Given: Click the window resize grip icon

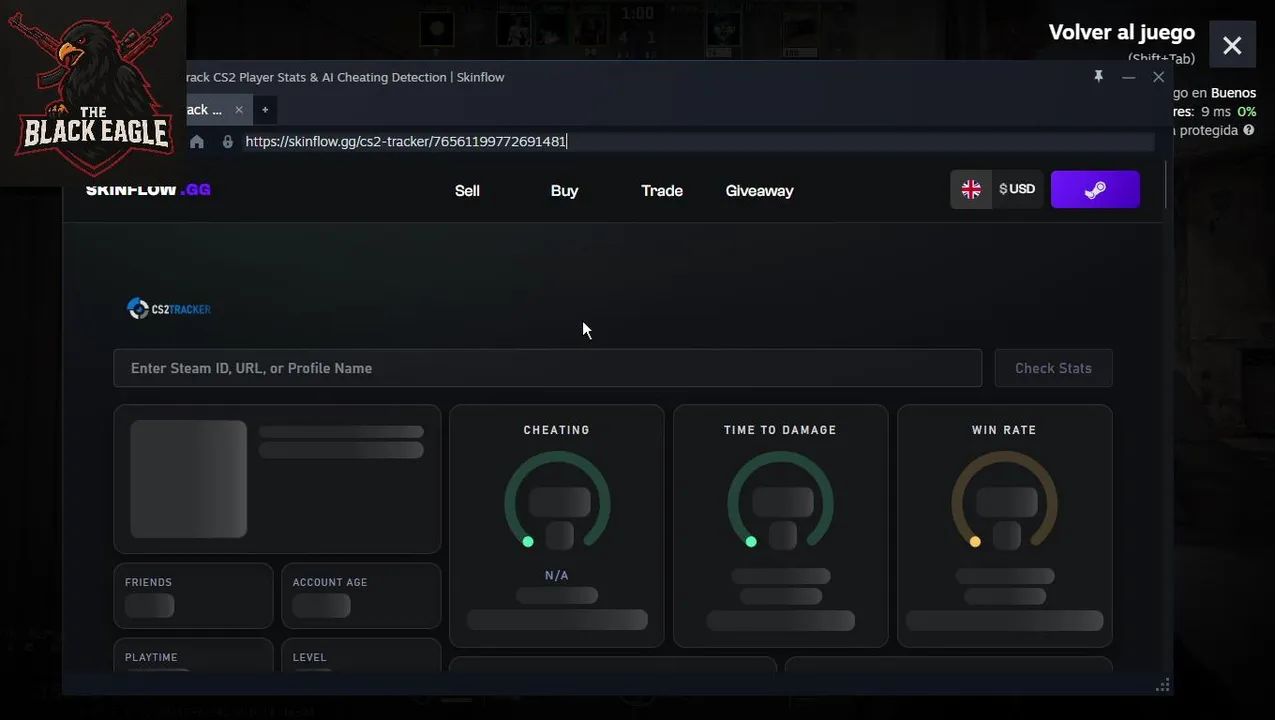Looking at the screenshot, I should pos(1162,685).
